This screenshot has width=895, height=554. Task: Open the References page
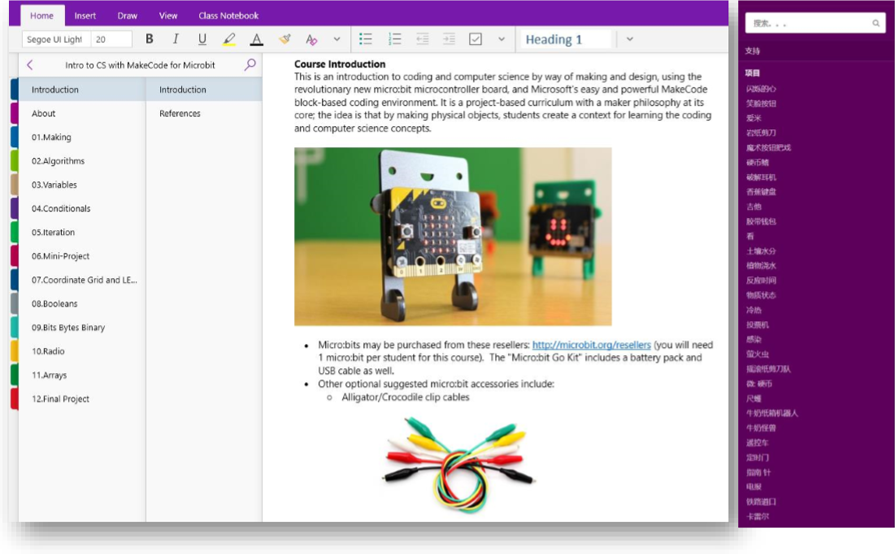click(x=204, y=114)
